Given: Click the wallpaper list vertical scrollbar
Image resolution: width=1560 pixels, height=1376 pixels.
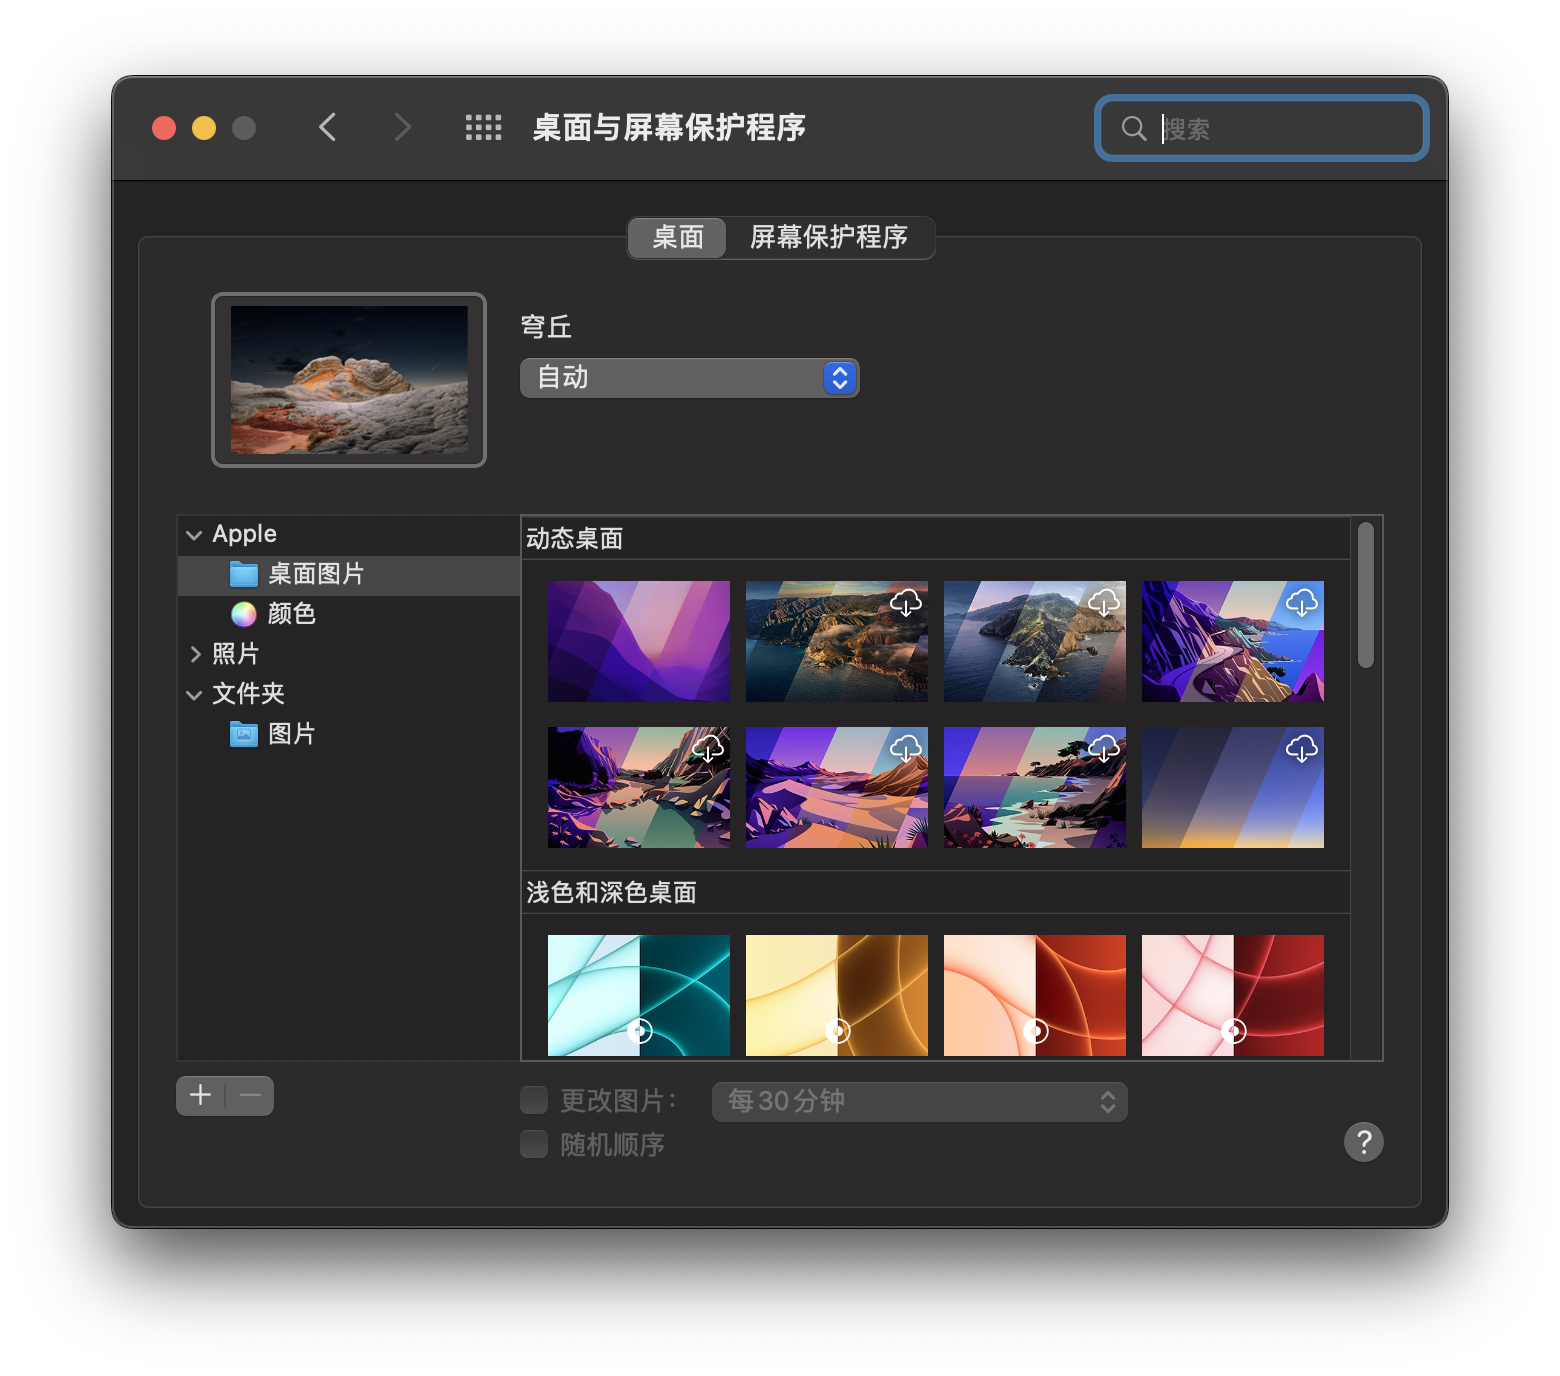Looking at the screenshot, I should tap(1365, 595).
